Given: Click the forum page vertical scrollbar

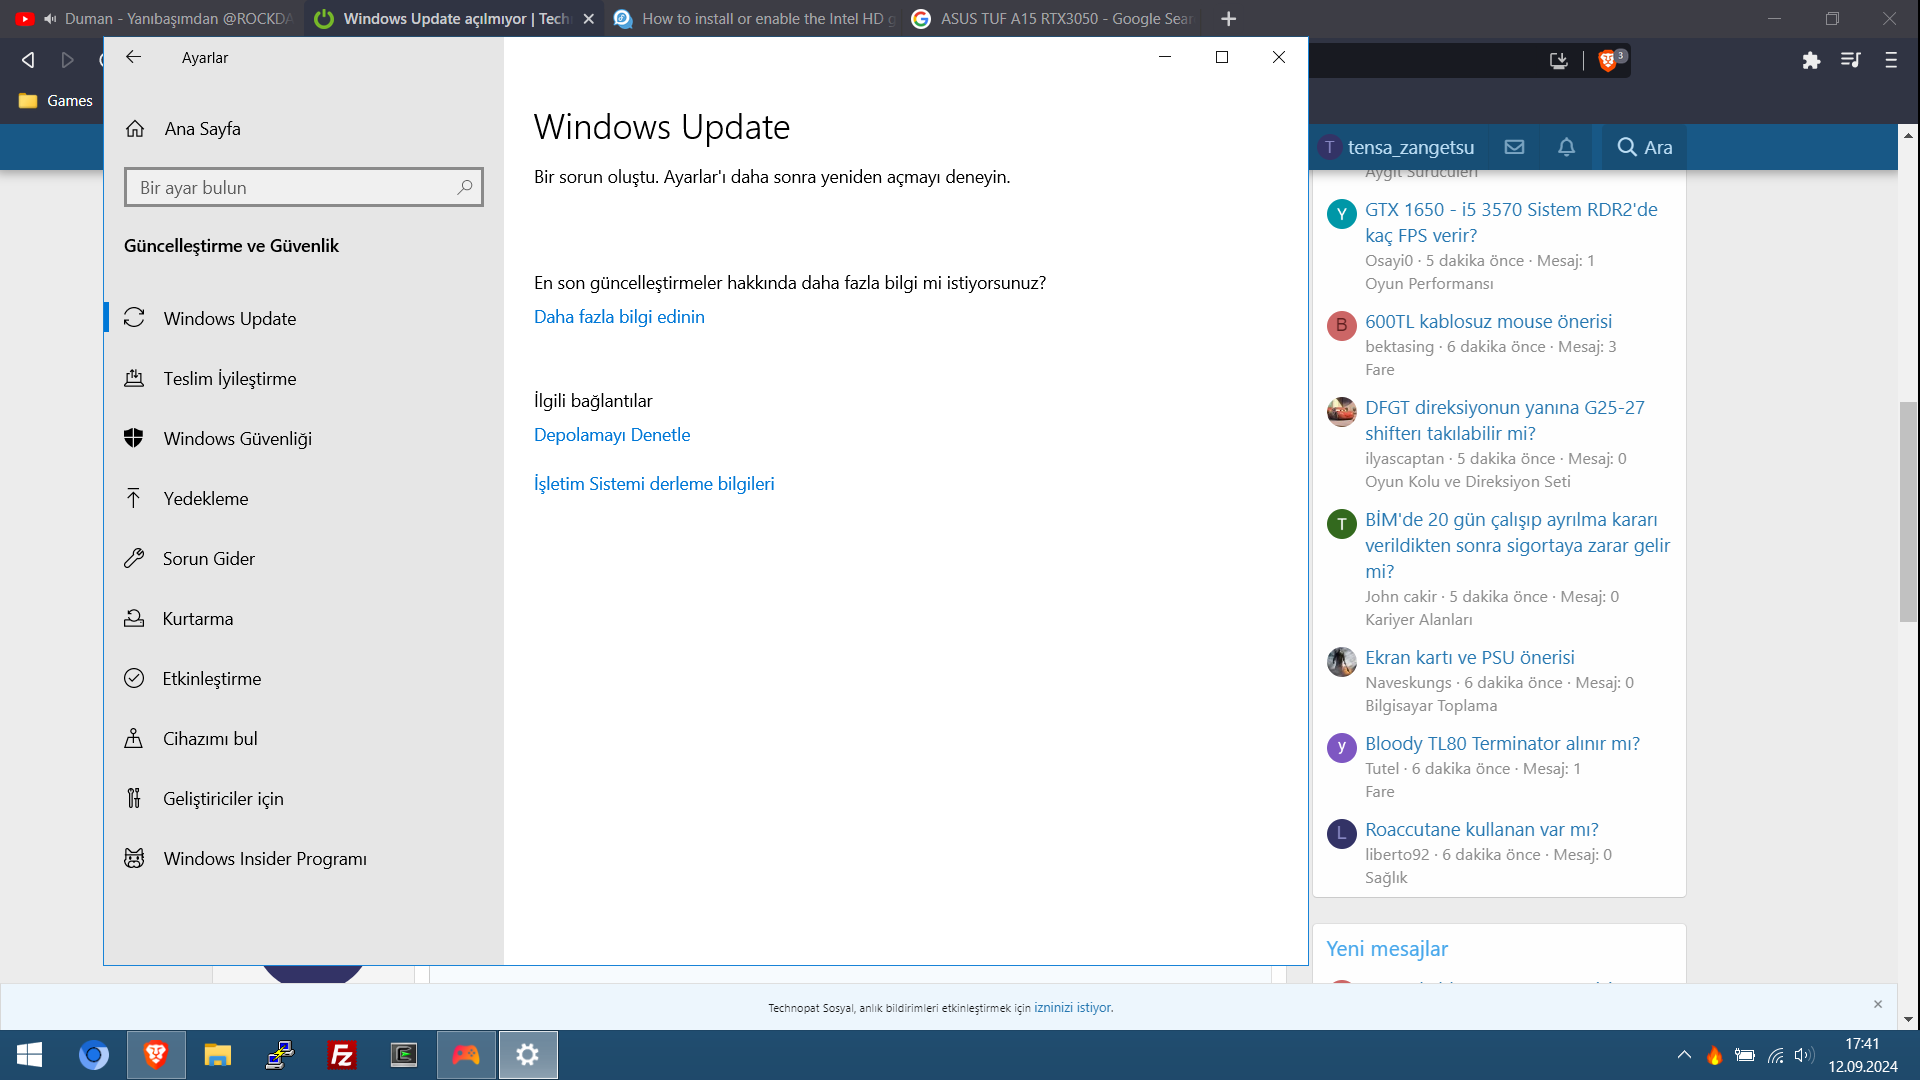Looking at the screenshot, I should [1908, 510].
